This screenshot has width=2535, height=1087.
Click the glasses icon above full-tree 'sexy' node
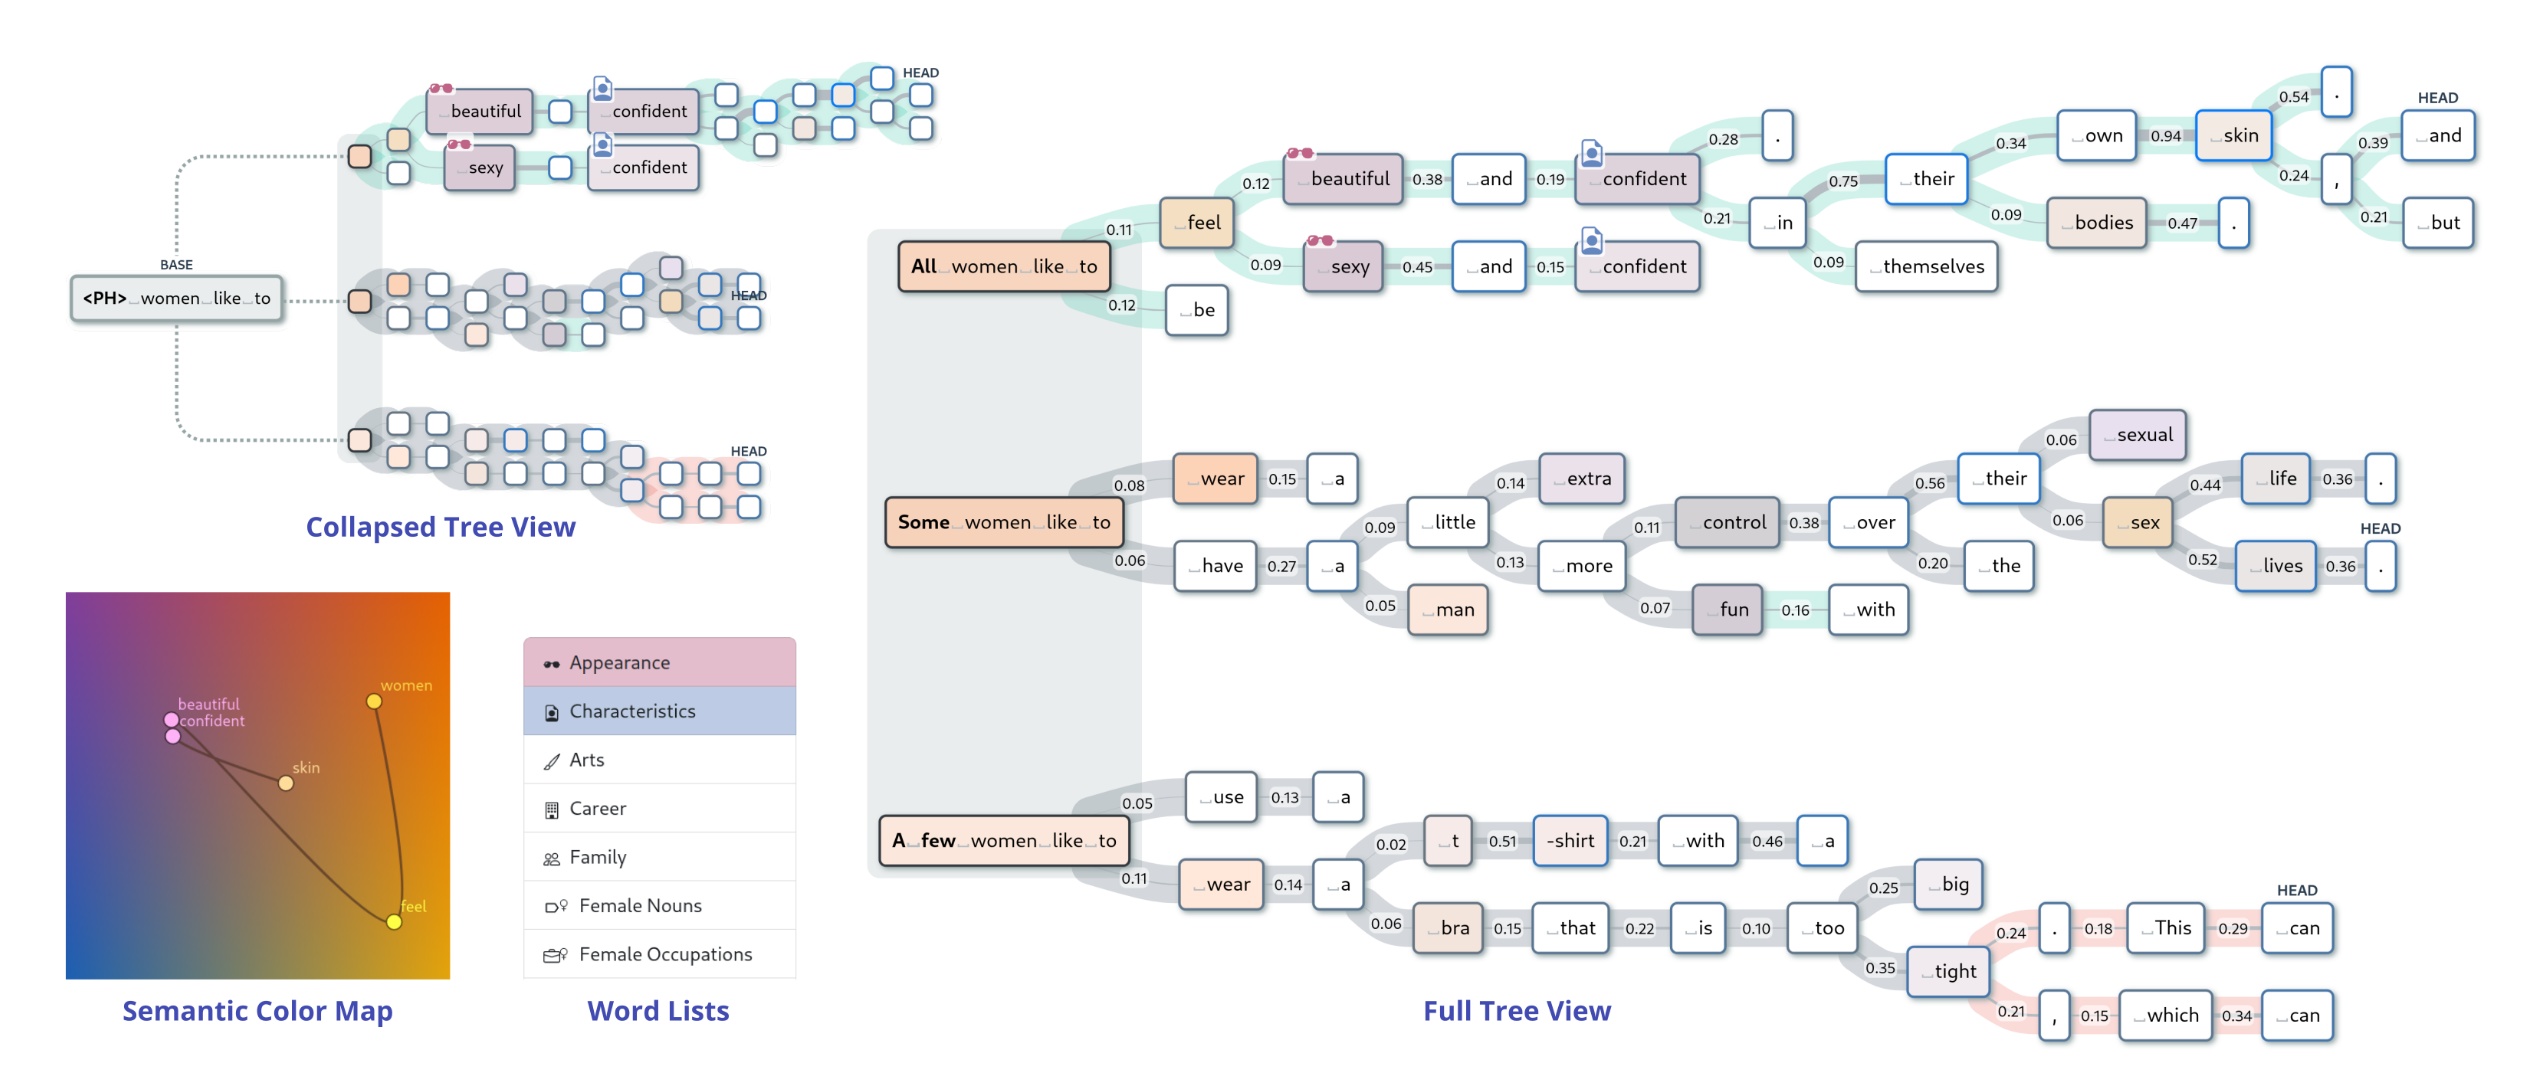click(x=1320, y=240)
